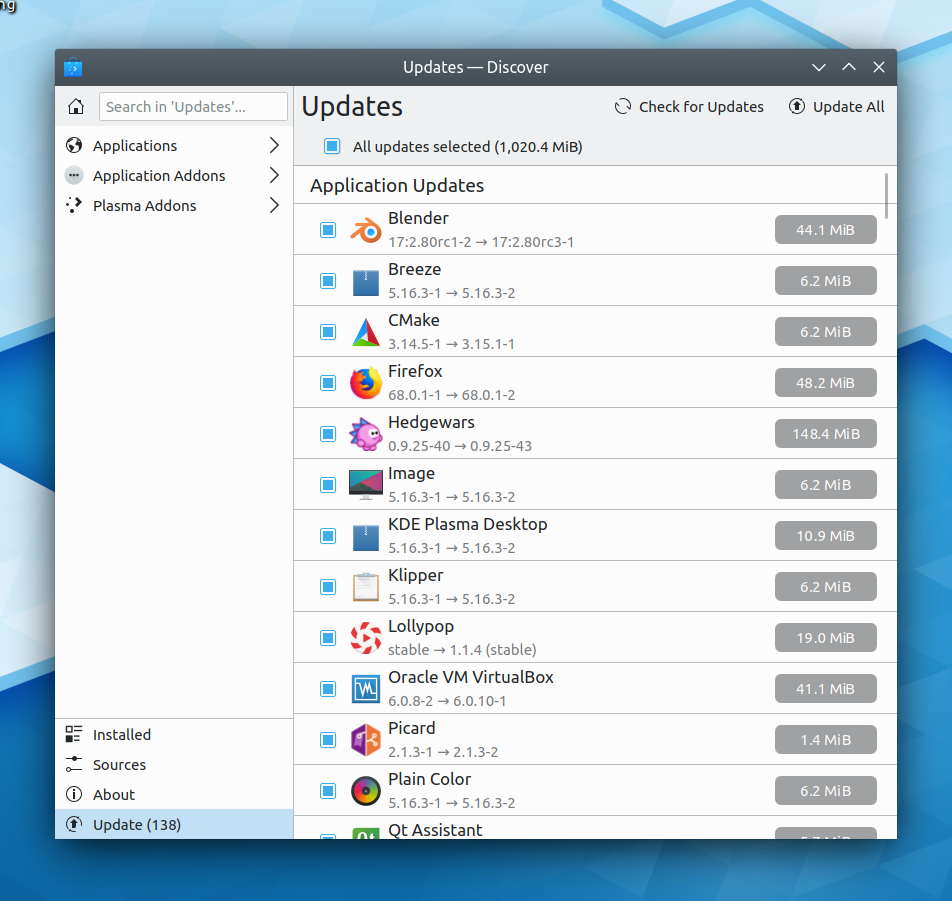Click the Klipper version text 5.16.3-1 → 5.16.3-2
The height and width of the screenshot is (901, 952).
(x=452, y=599)
